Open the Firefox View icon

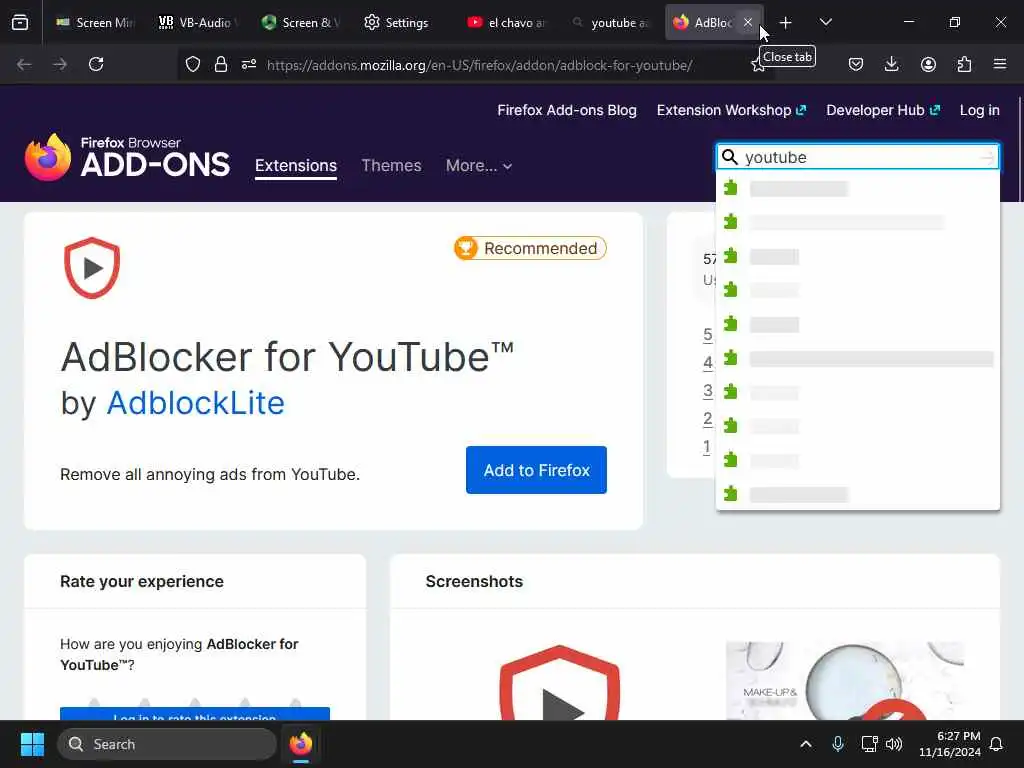20,22
